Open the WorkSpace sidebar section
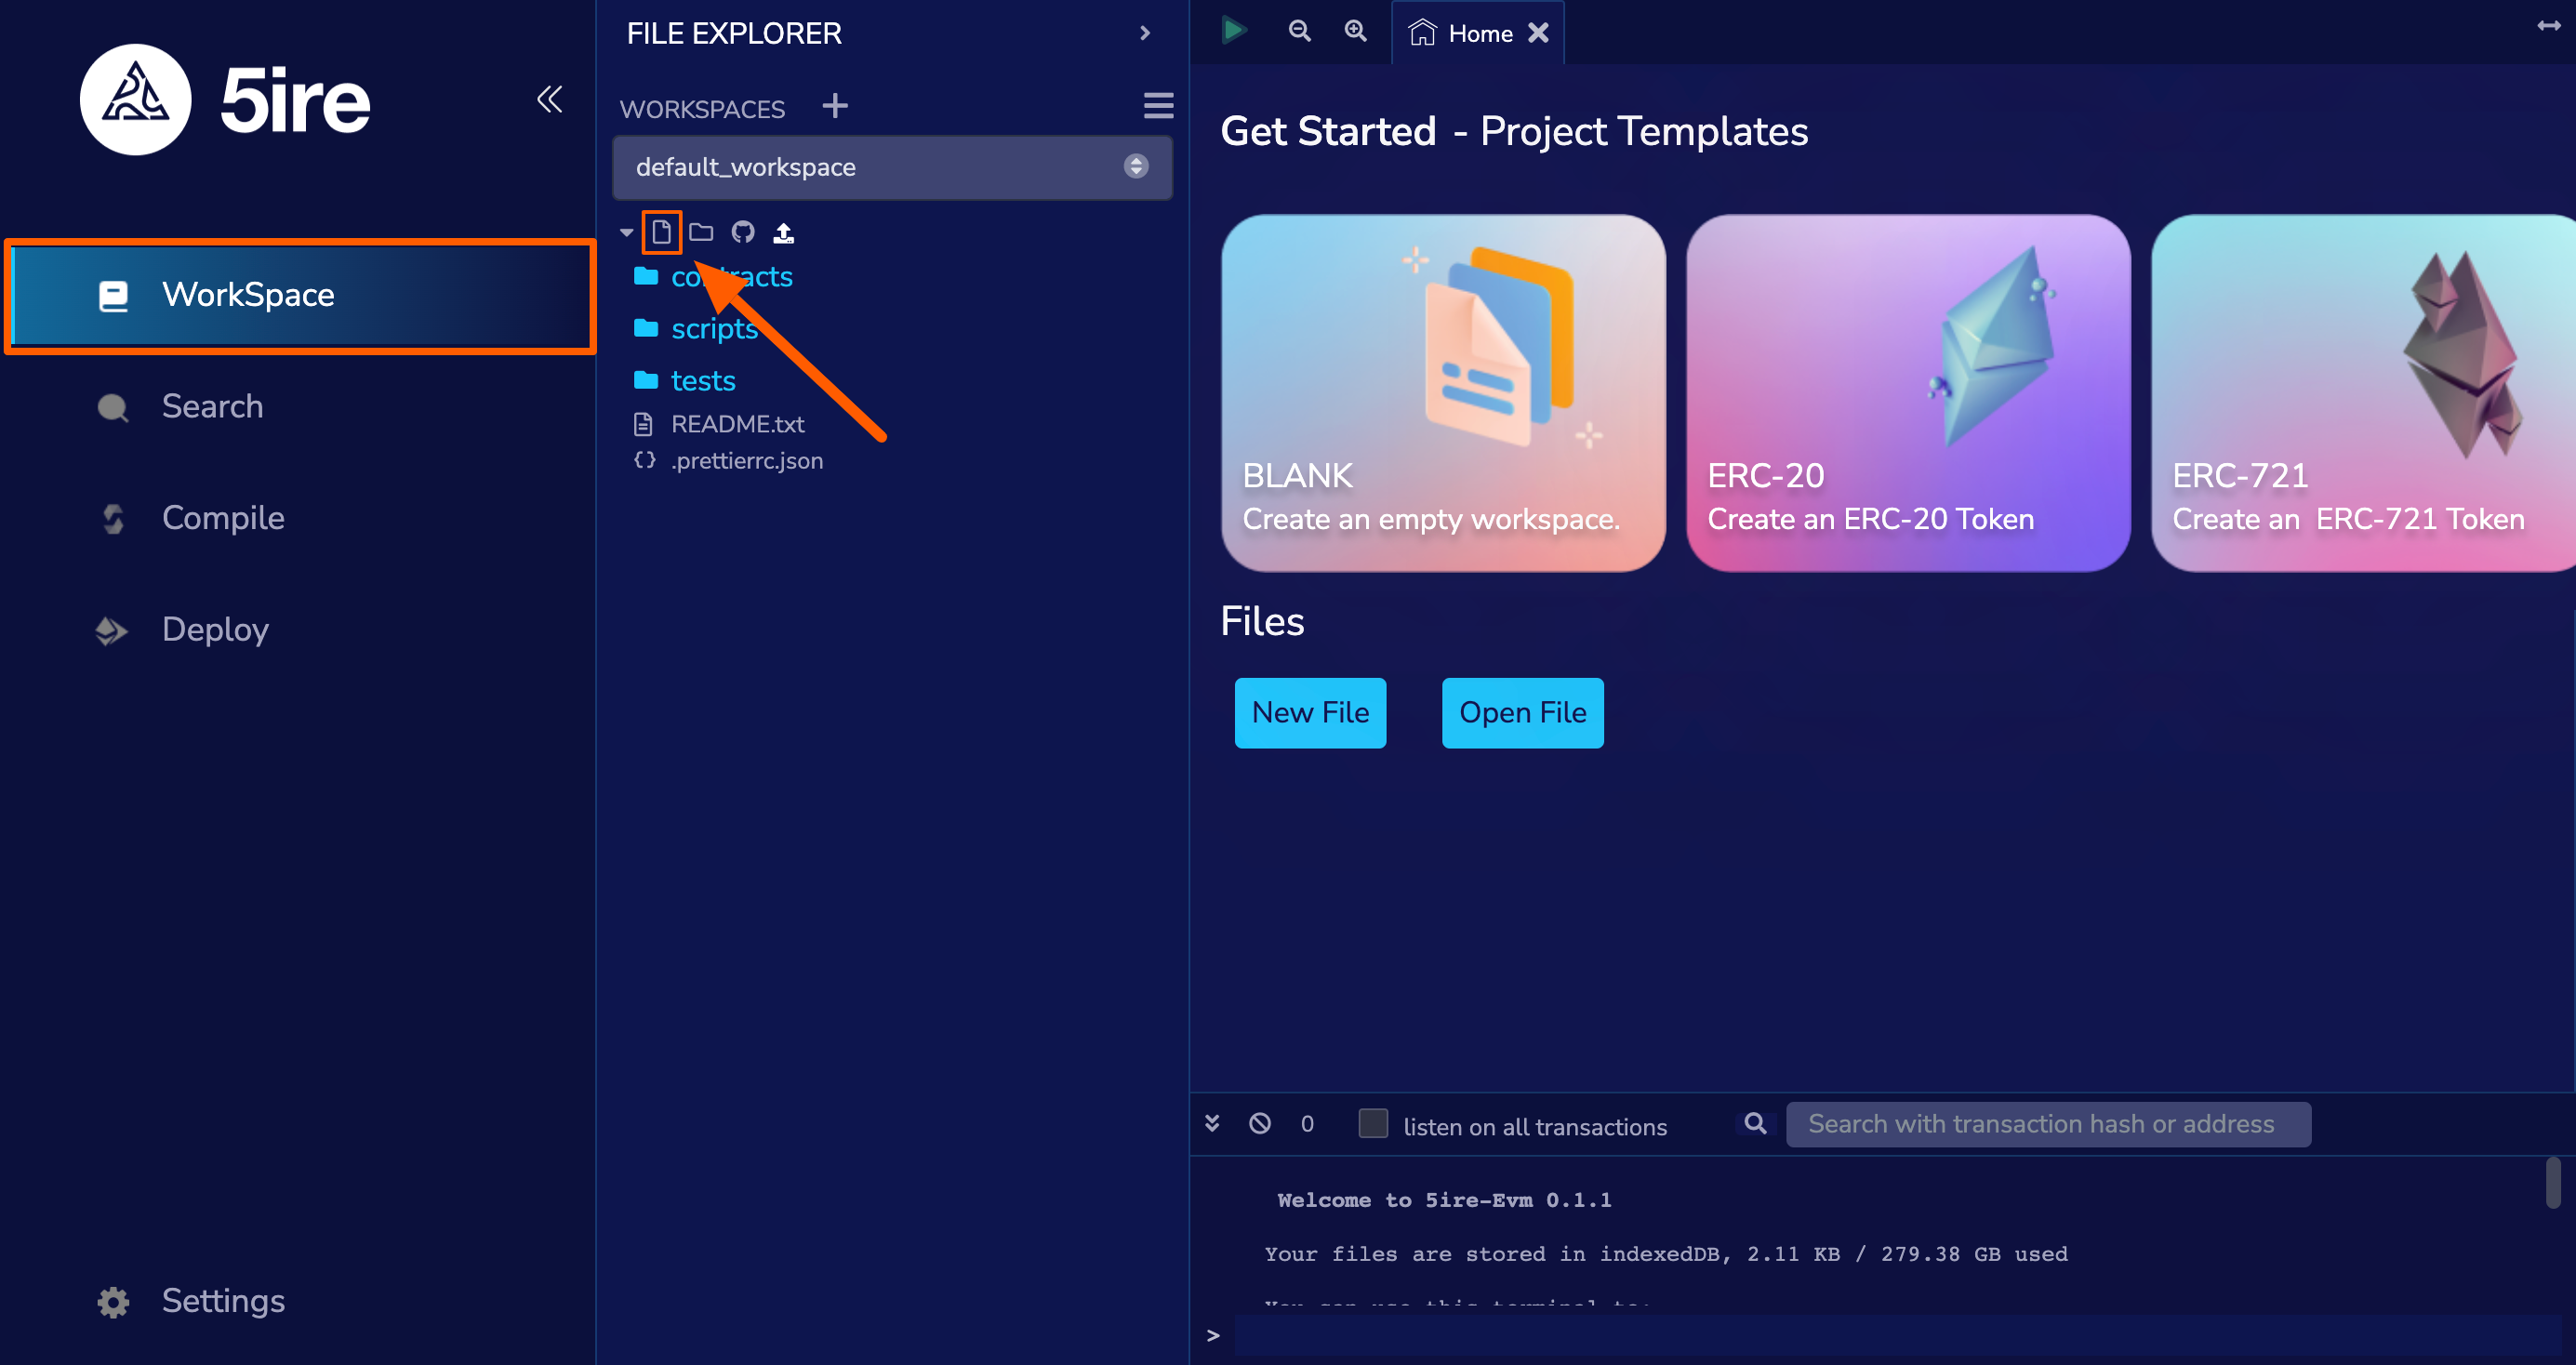Image resolution: width=2576 pixels, height=1365 pixels. tap(300, 295)
